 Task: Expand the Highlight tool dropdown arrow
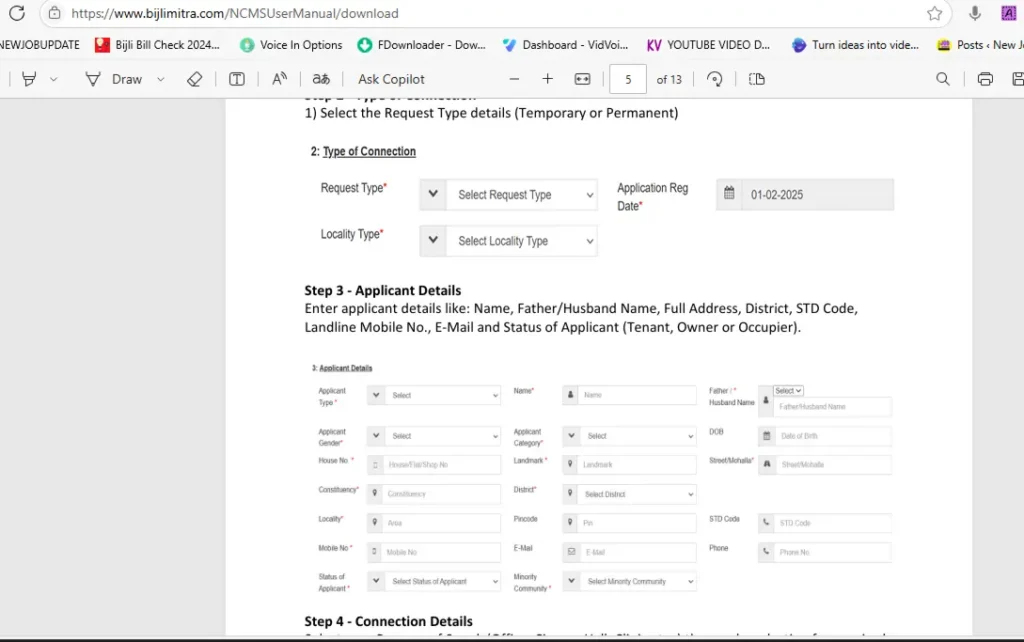[x=54, y=79]
